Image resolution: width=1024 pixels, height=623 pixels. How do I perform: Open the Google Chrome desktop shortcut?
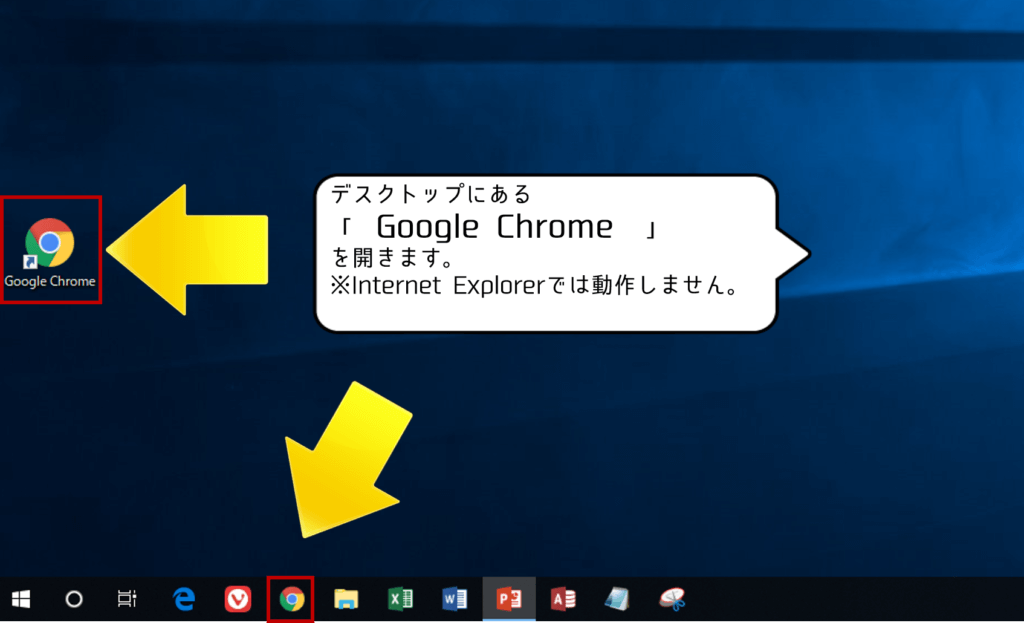(x=50, y=251)
